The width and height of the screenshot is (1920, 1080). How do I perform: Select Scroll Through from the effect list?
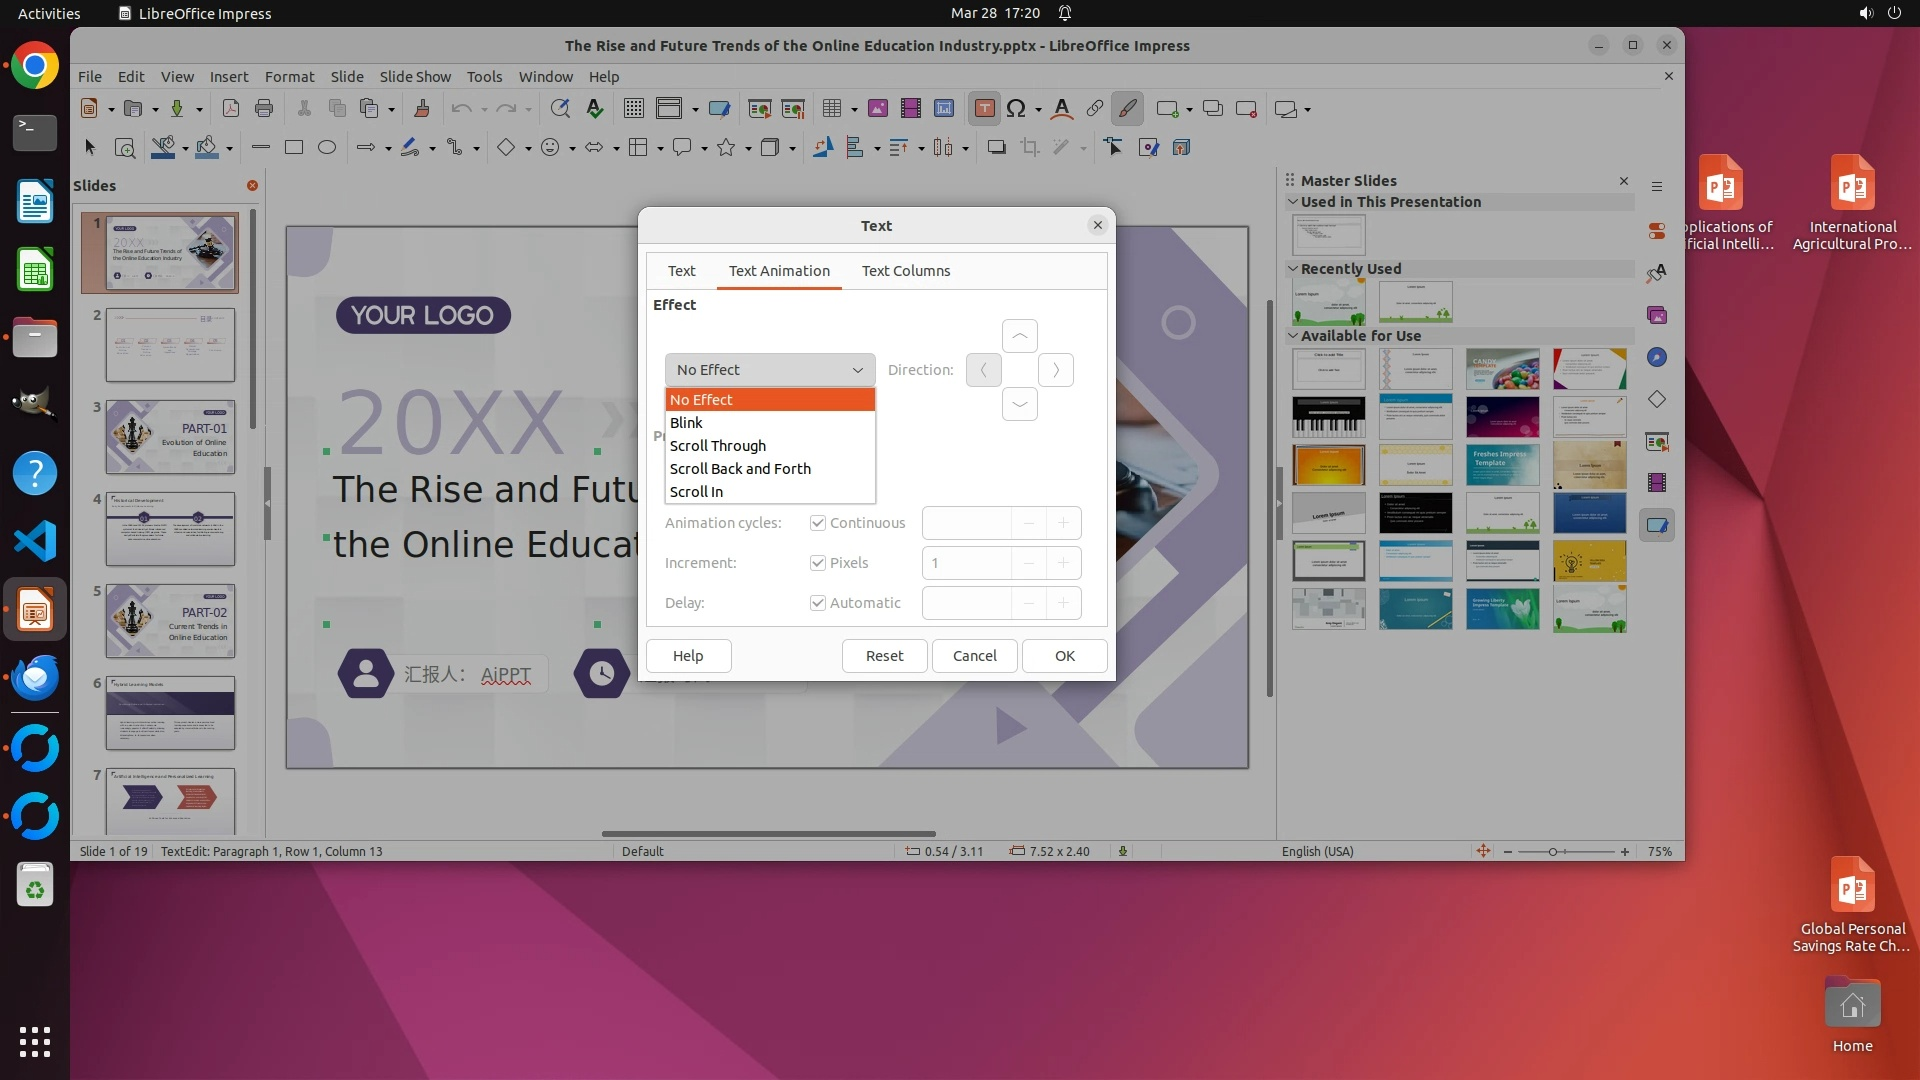coord(718,445)
